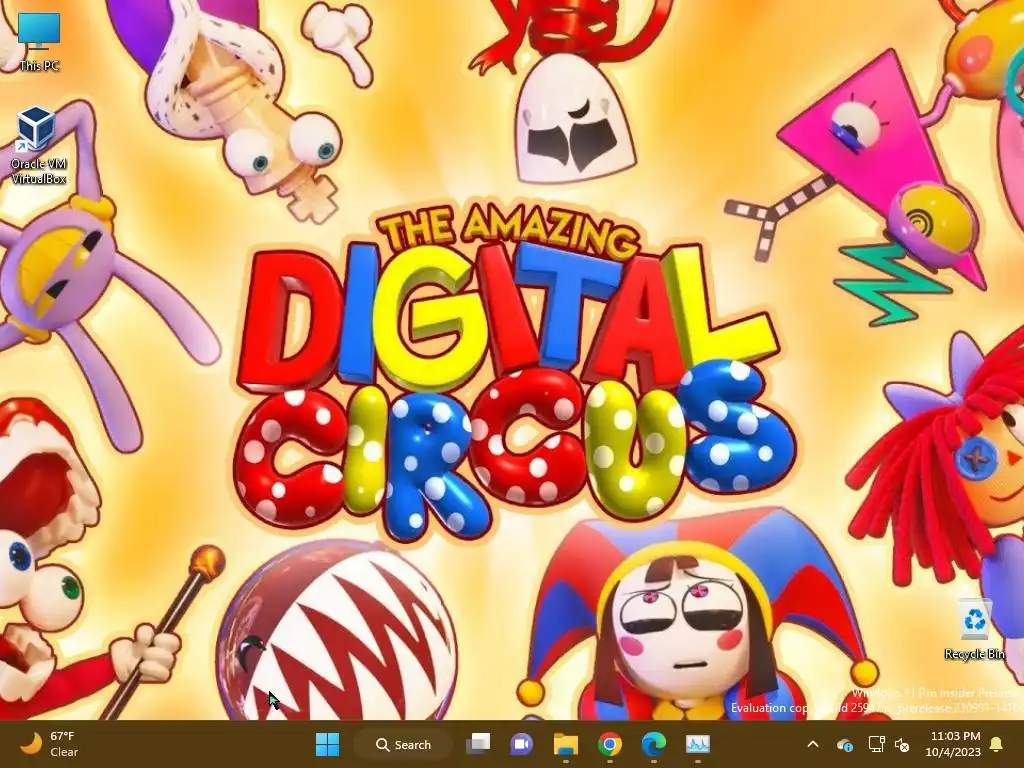Open Google Chrome from taskbar

coord(610,744)
